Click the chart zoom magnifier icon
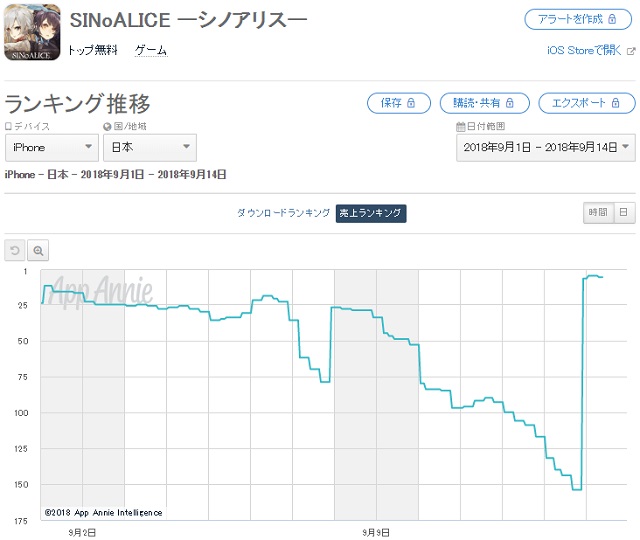Image resolution: width=640 pixels, height=540 pixels. click(38, 250)
